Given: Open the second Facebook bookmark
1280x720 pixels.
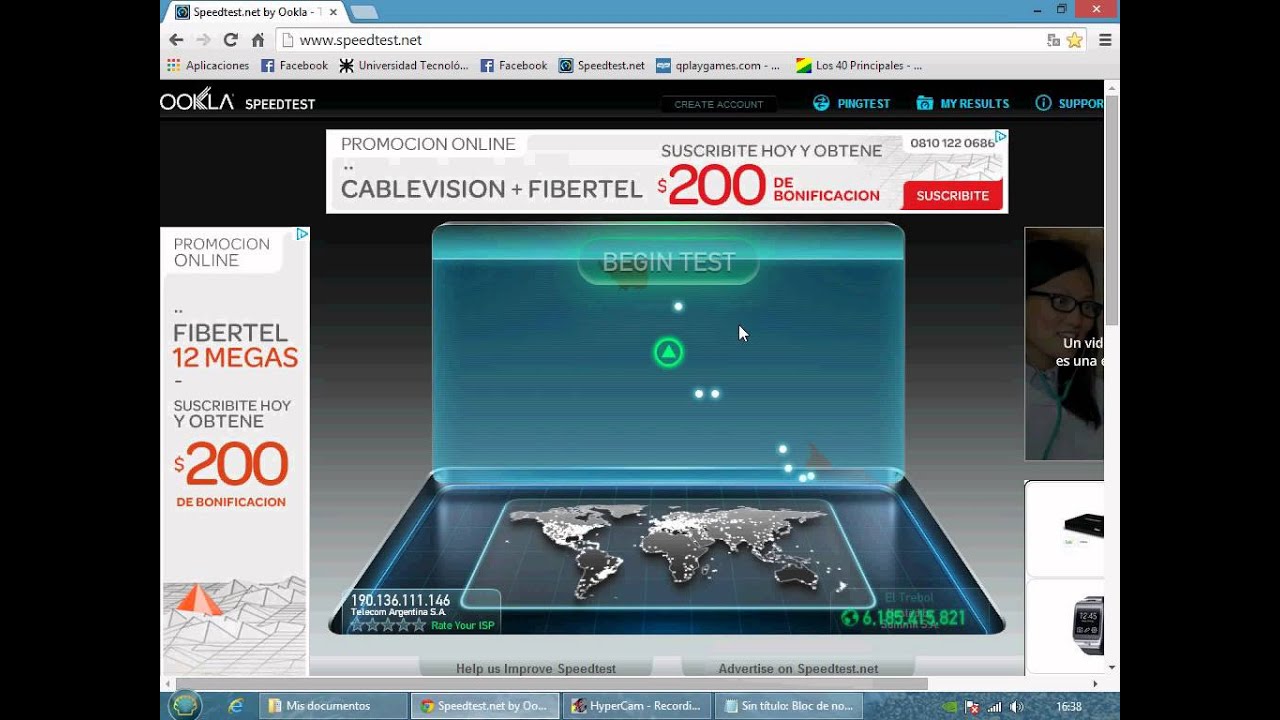Looking at the screenshot, I should tap(514, 65).
